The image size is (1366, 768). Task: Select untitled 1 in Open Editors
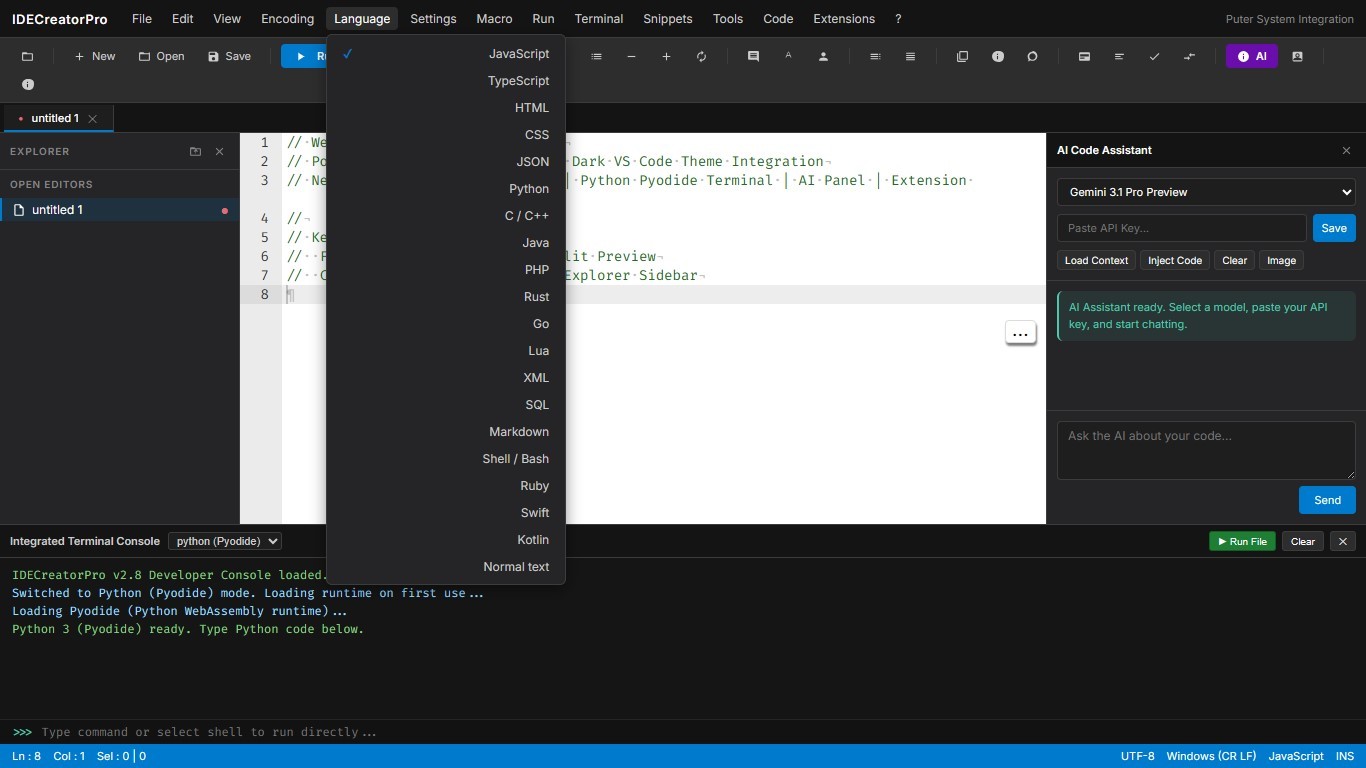click(x=120, y=210)
